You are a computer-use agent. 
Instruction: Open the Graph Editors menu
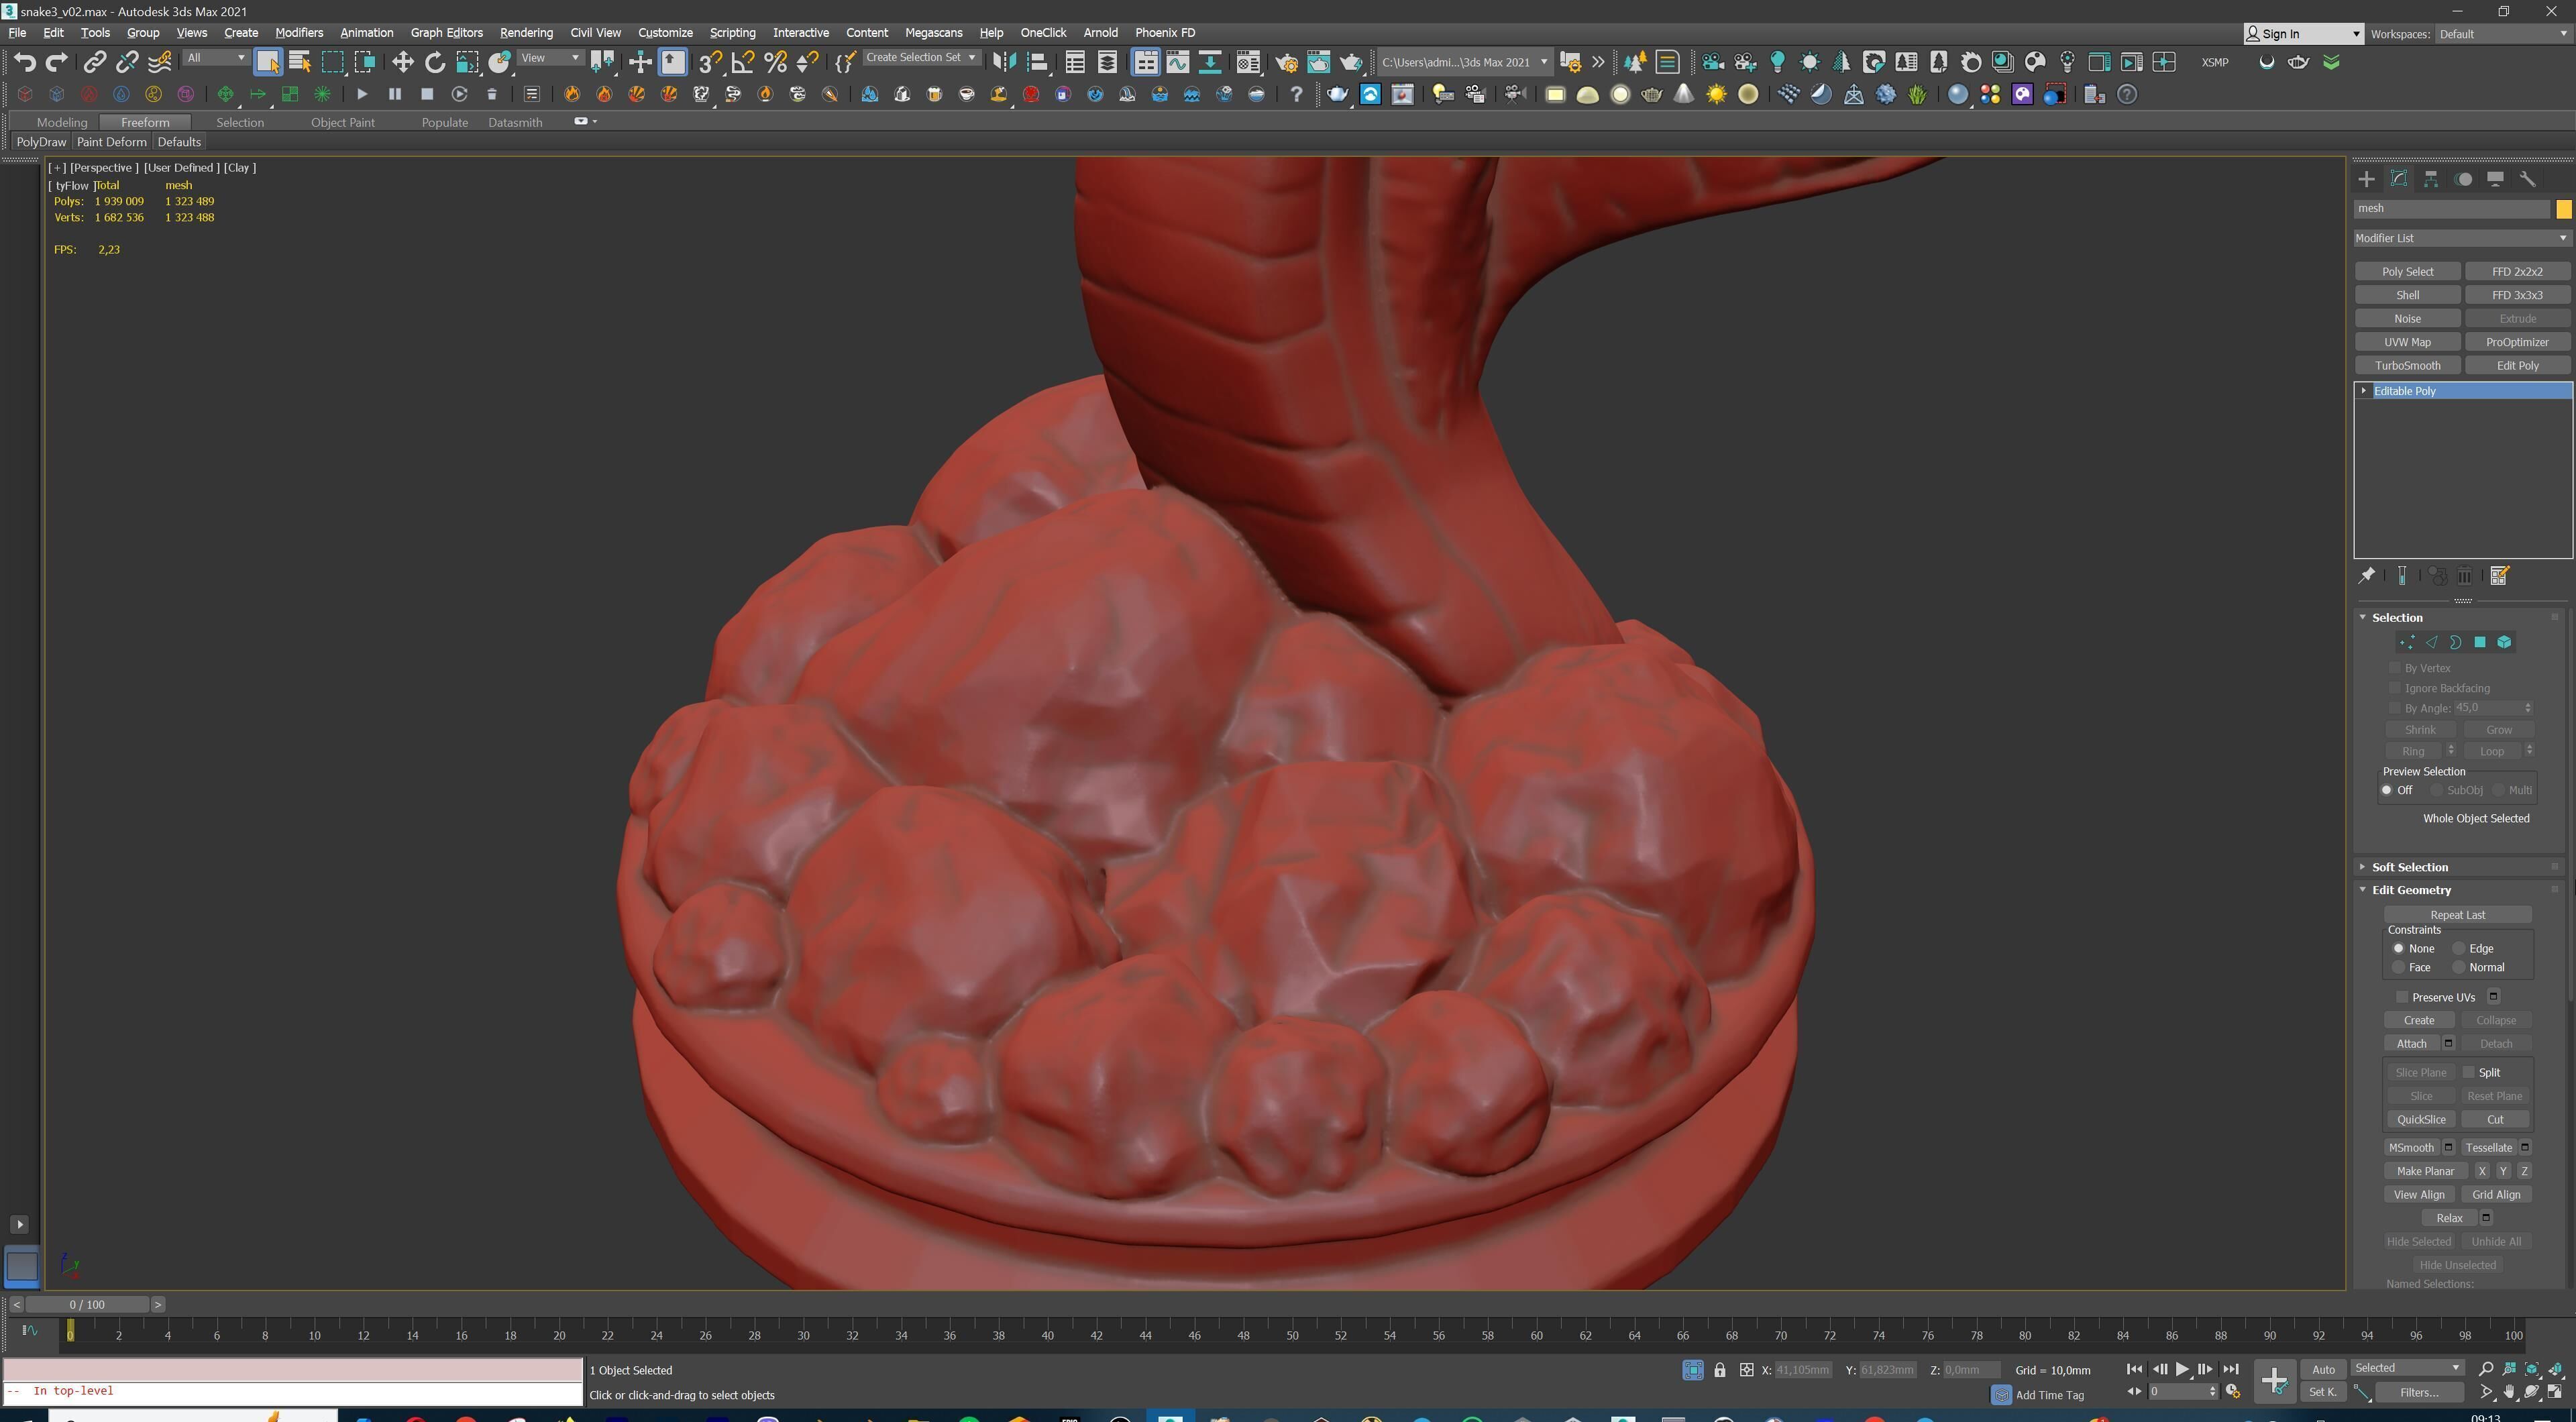pyautogui.click(x=446, y=33)
